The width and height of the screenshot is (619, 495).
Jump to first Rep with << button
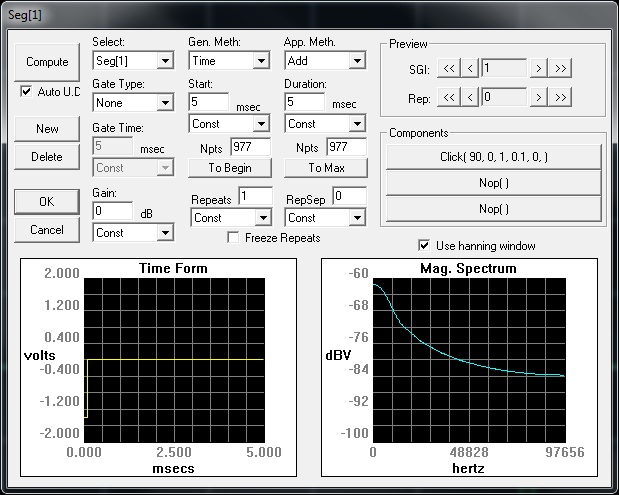(x=449, y=97)
